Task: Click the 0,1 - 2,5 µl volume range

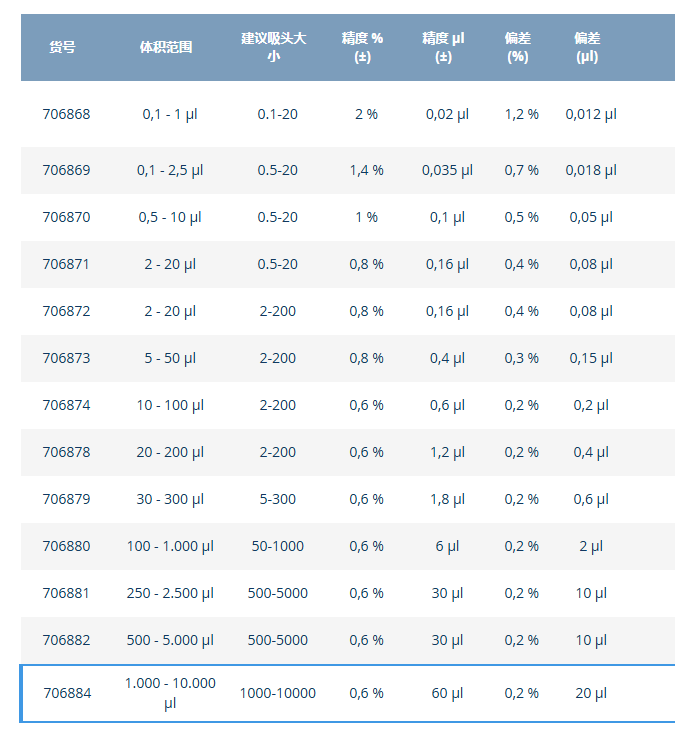Action: [170, 170]
